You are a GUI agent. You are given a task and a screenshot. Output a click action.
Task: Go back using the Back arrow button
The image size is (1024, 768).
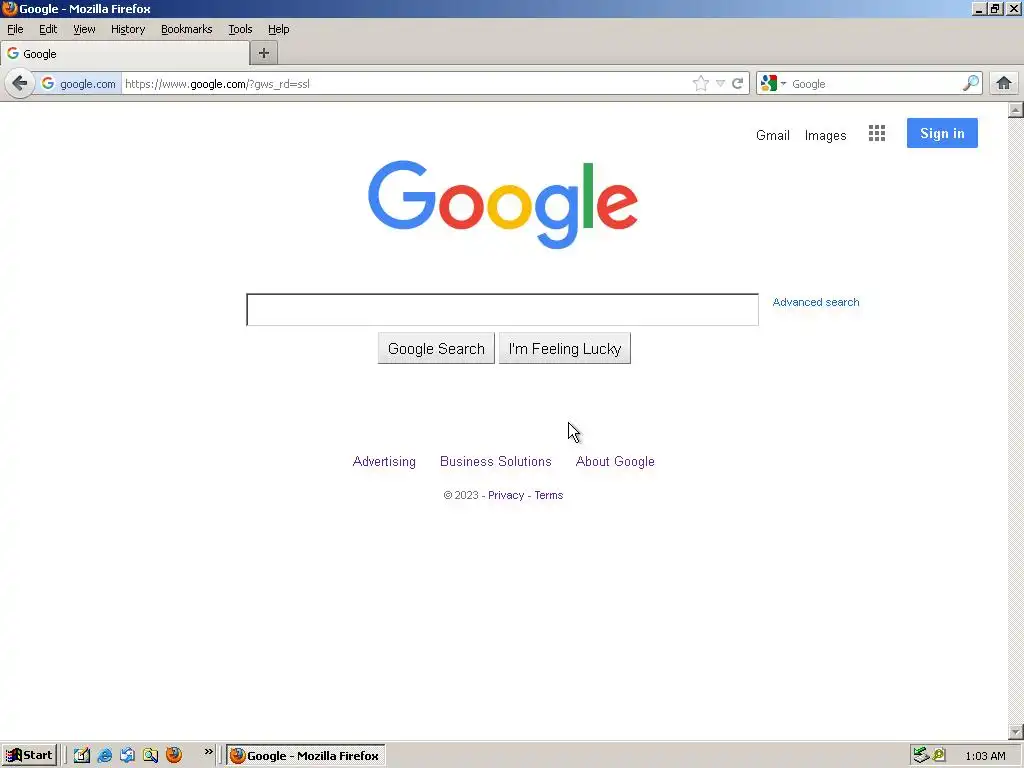tap(20, 84)
